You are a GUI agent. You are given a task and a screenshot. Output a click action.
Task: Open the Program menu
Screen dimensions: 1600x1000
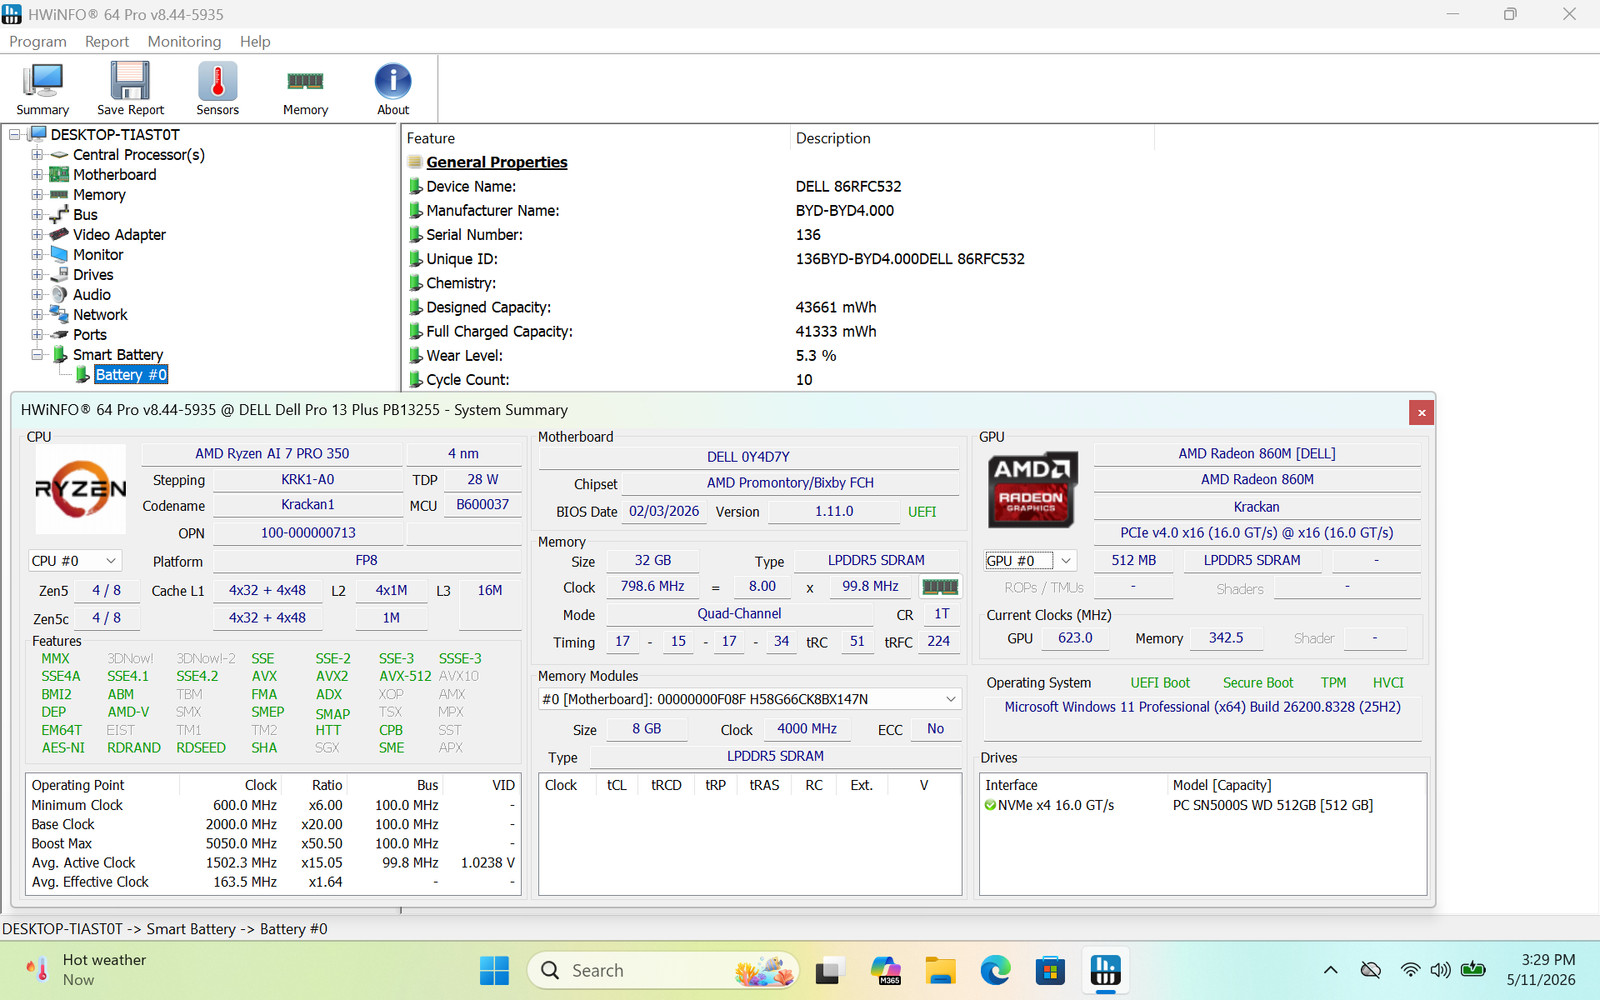(38, 41)
